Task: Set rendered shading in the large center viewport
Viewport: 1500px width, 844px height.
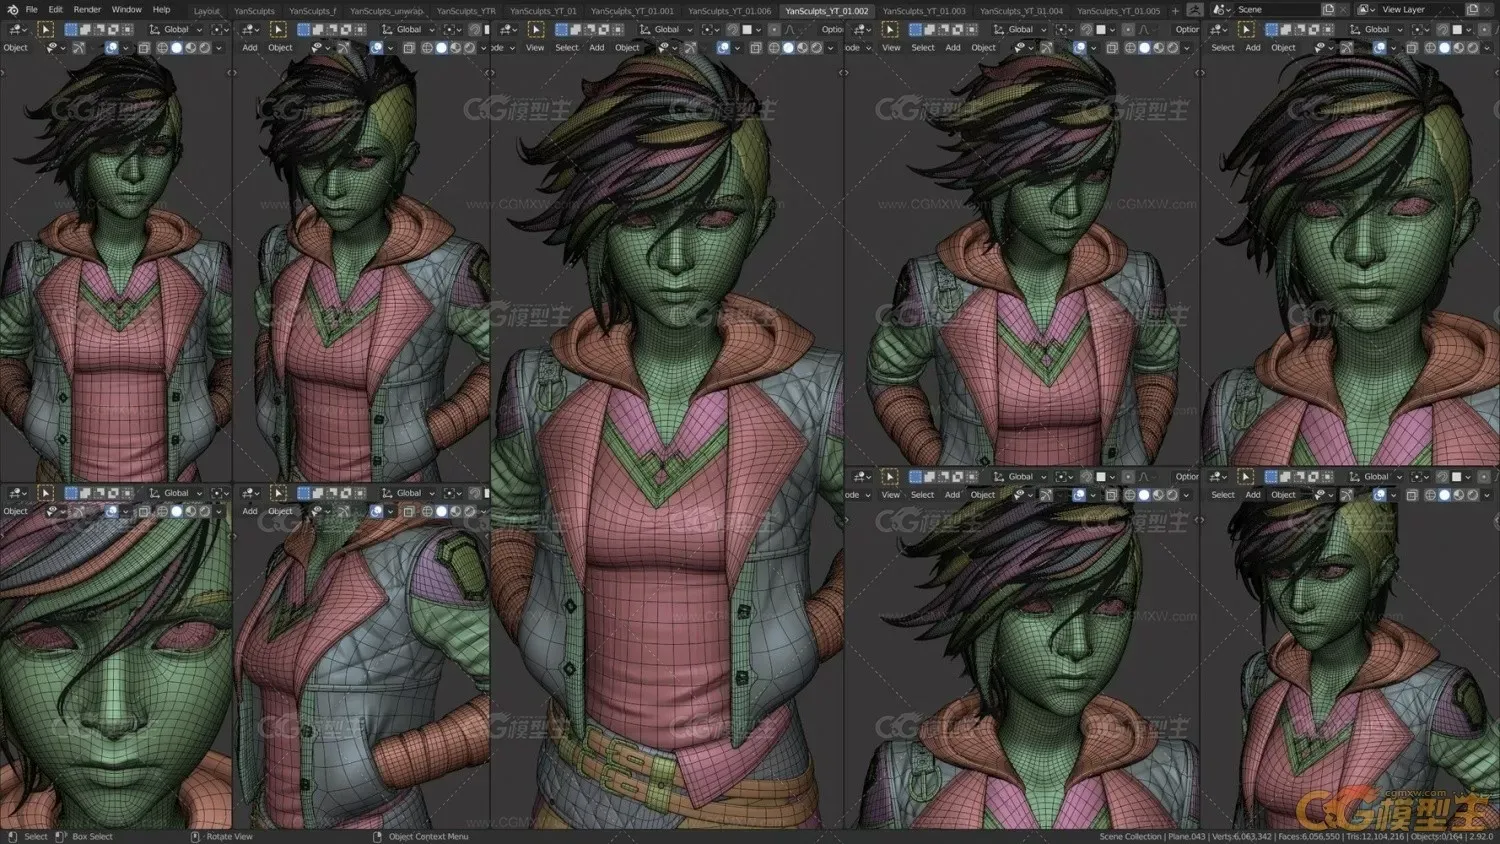Action: coord(816,48)
